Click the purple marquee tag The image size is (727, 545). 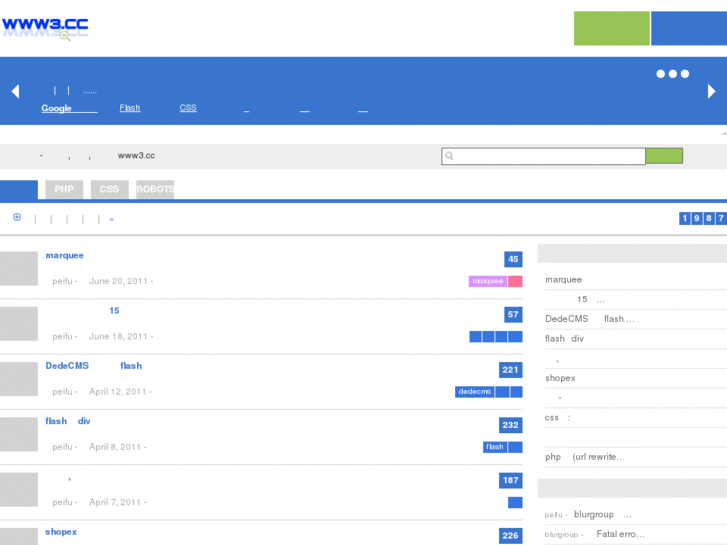(488, 281)
